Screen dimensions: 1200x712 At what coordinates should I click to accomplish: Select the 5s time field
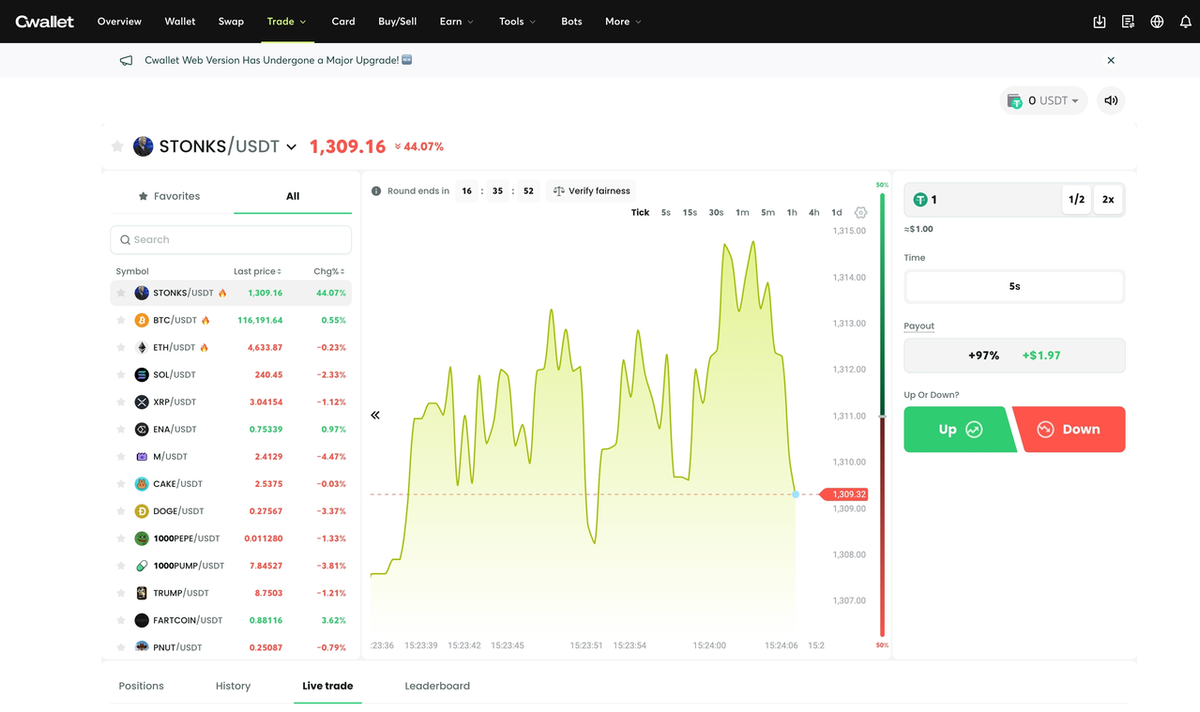point(1014,286)
